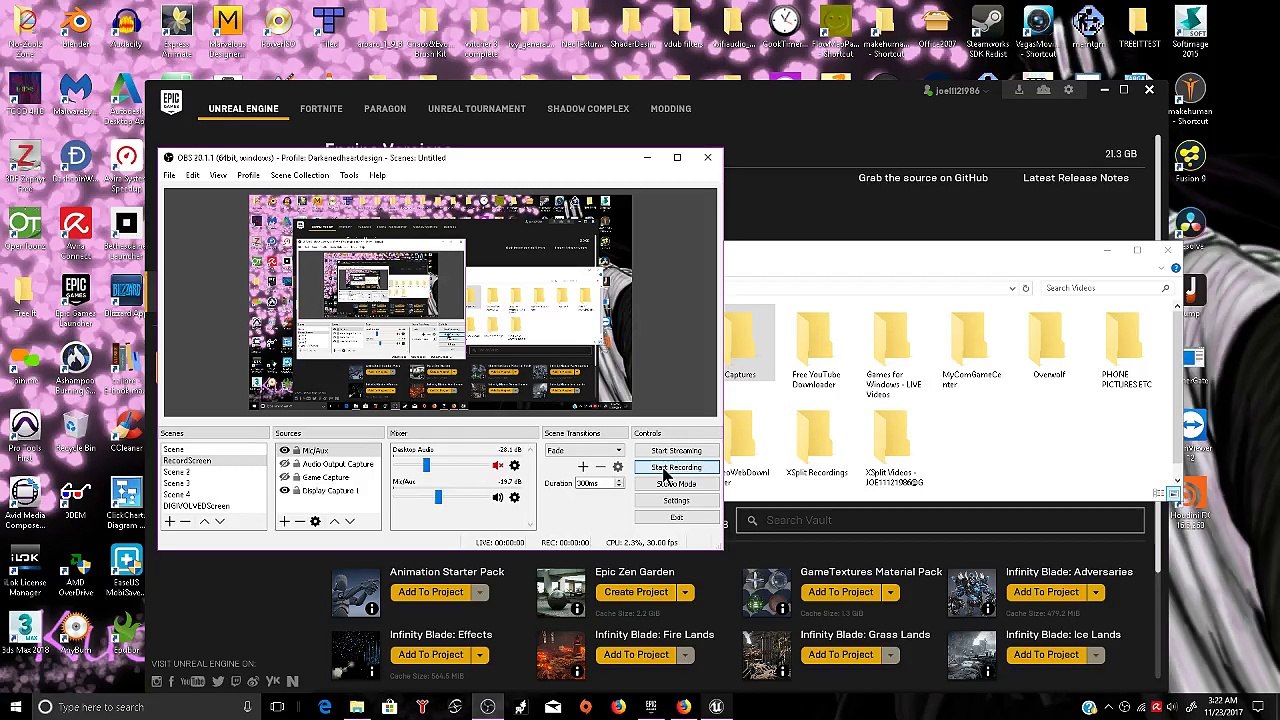Open OBS Scene Collection menu
This screenshot has width=1280, height=720.
click(299, 175)
